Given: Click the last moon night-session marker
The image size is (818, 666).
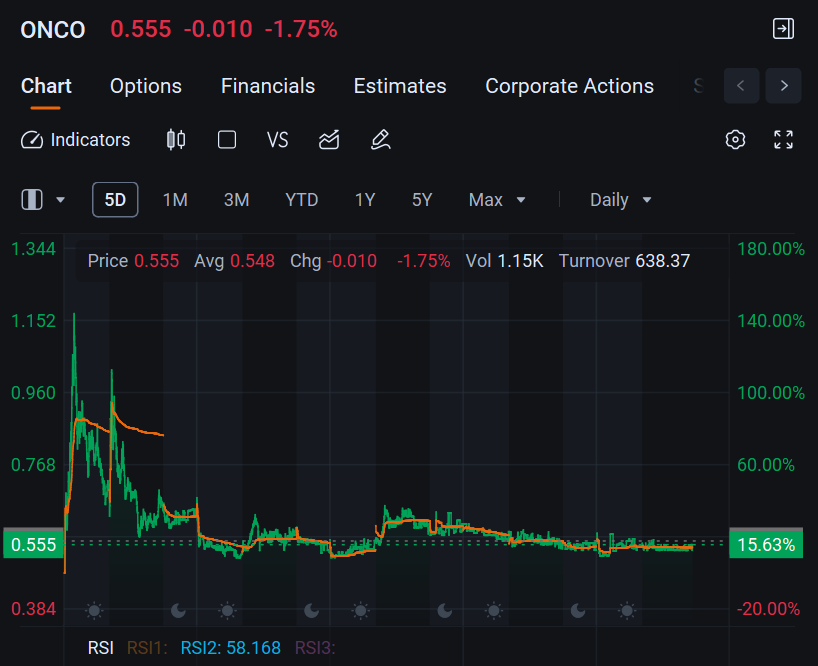Looking at the screenshot, I should (x=578, y=610).
